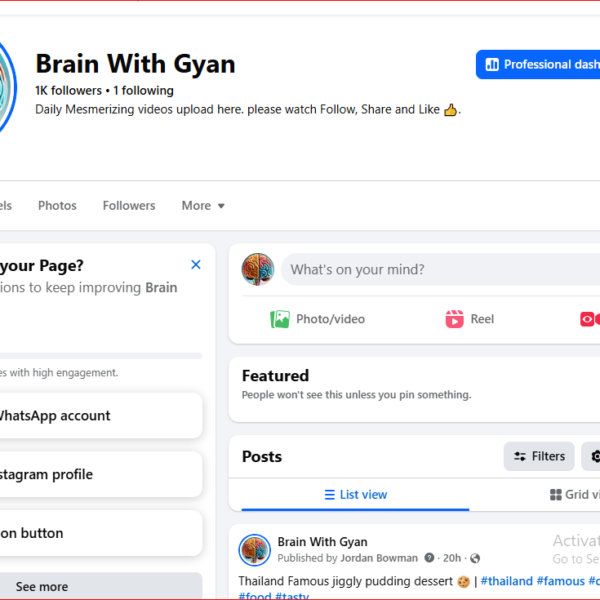Click the page health progress bar
This screenshot has height=600, width=600.
pos(101,356)
